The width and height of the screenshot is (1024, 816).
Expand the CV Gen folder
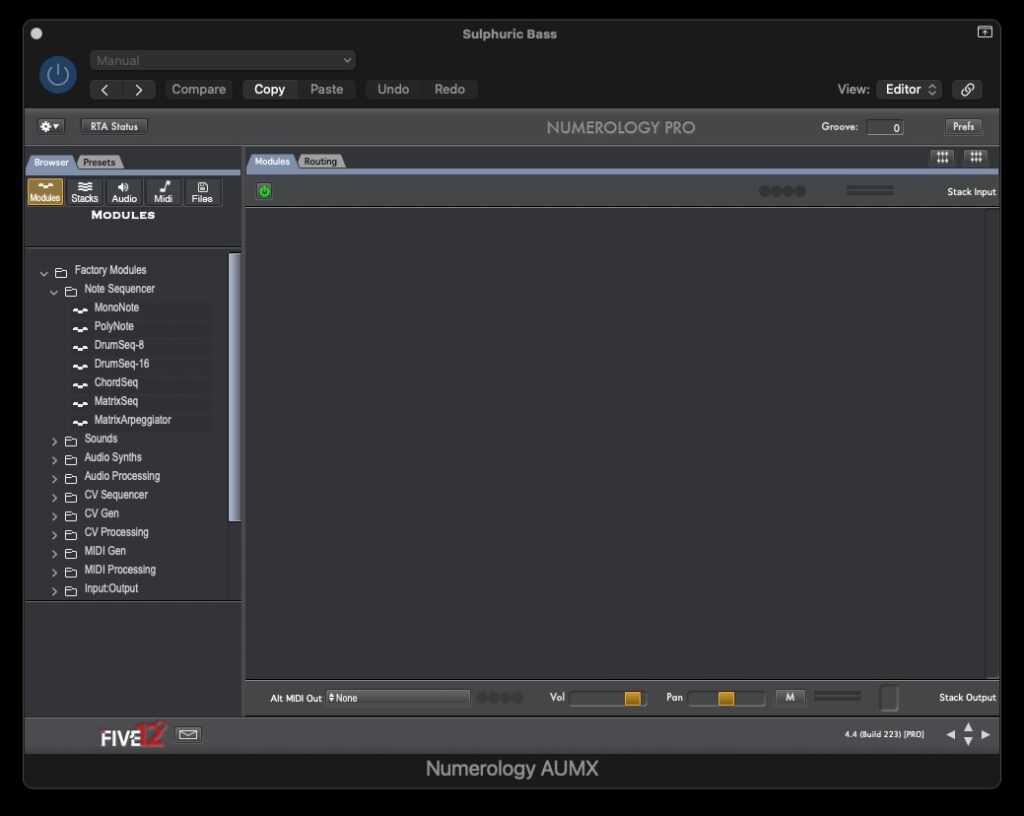click(x=54, y=516)
